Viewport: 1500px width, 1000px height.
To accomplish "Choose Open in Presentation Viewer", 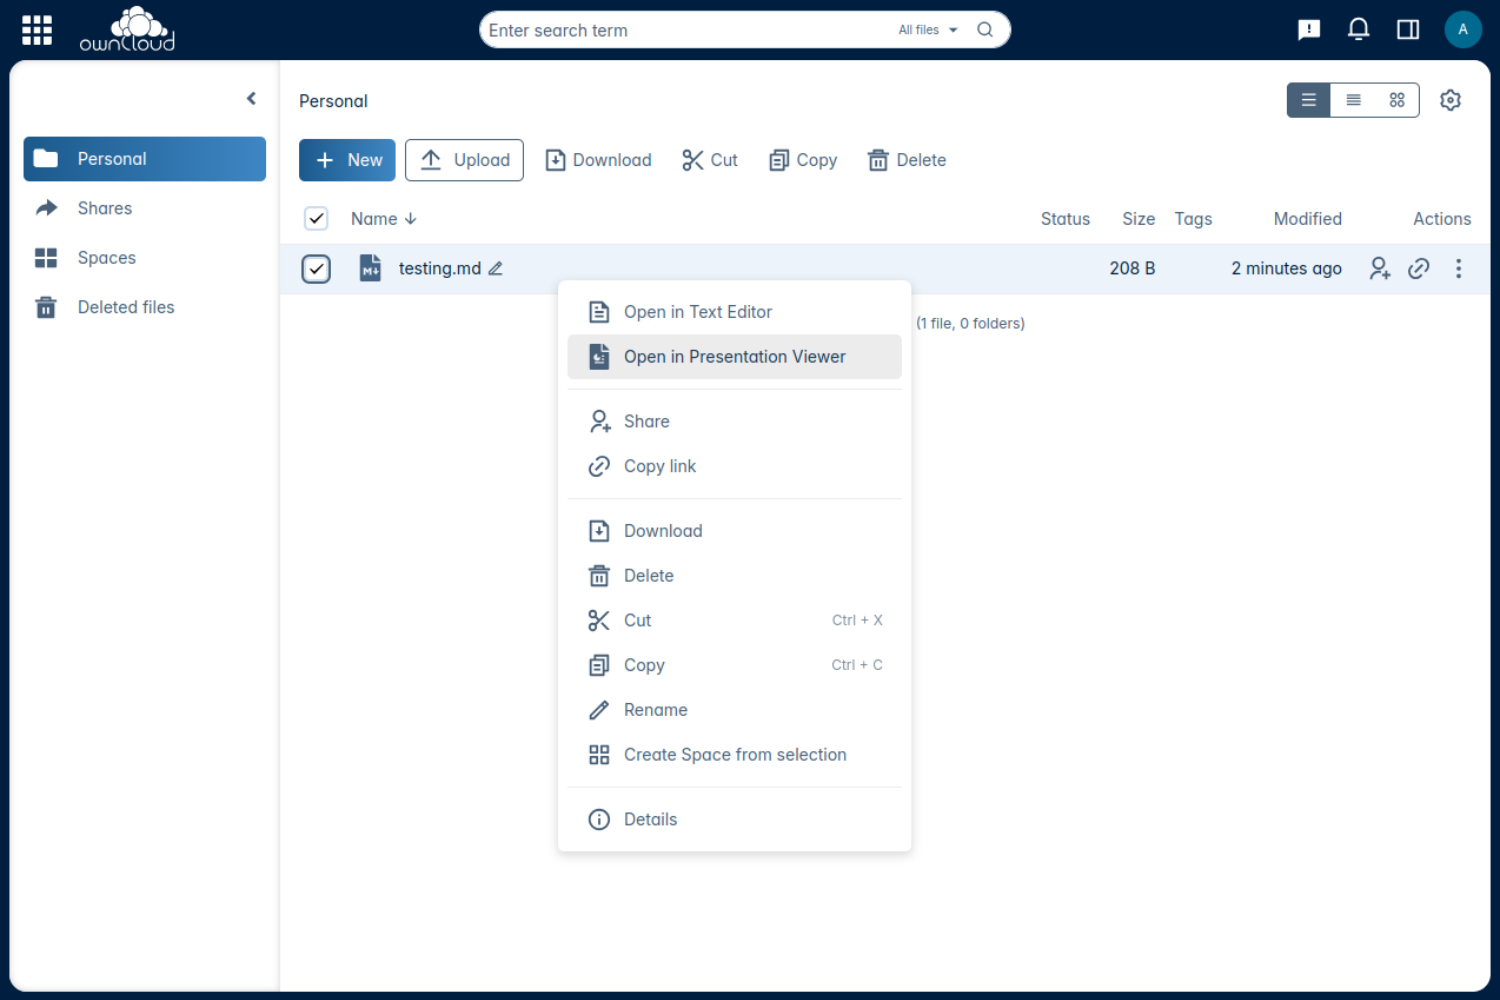I will (x=734, y=357).
